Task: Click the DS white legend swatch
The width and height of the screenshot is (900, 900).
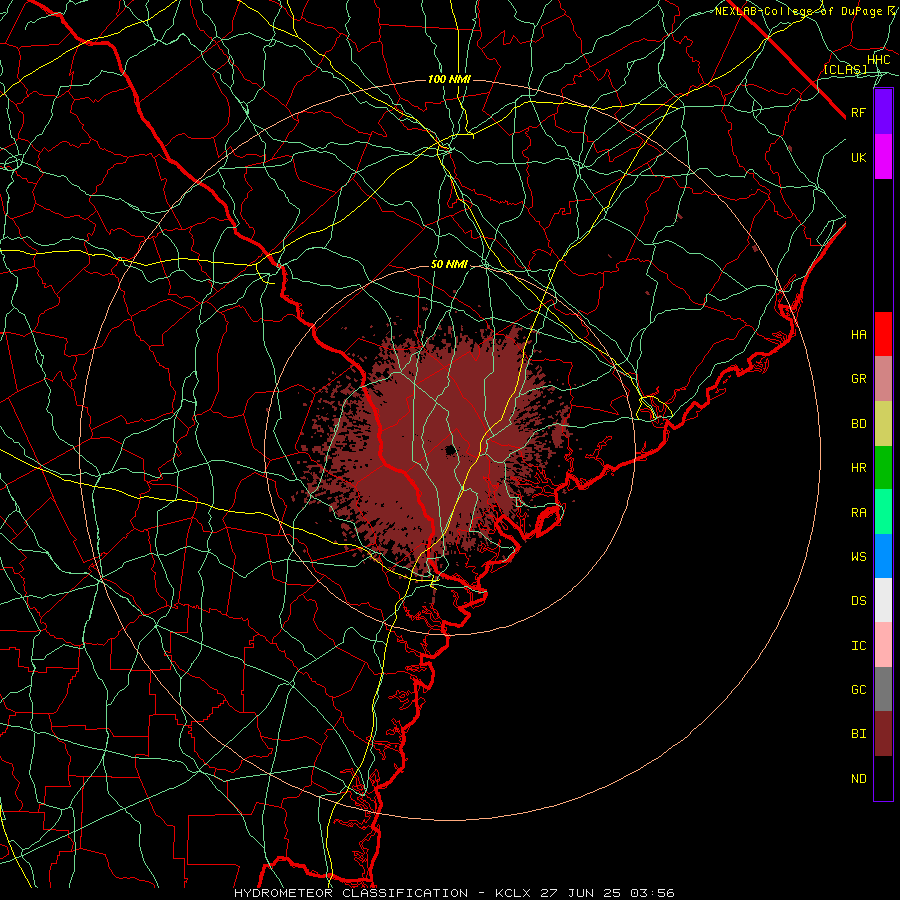Action: click(x=883, y=600)
